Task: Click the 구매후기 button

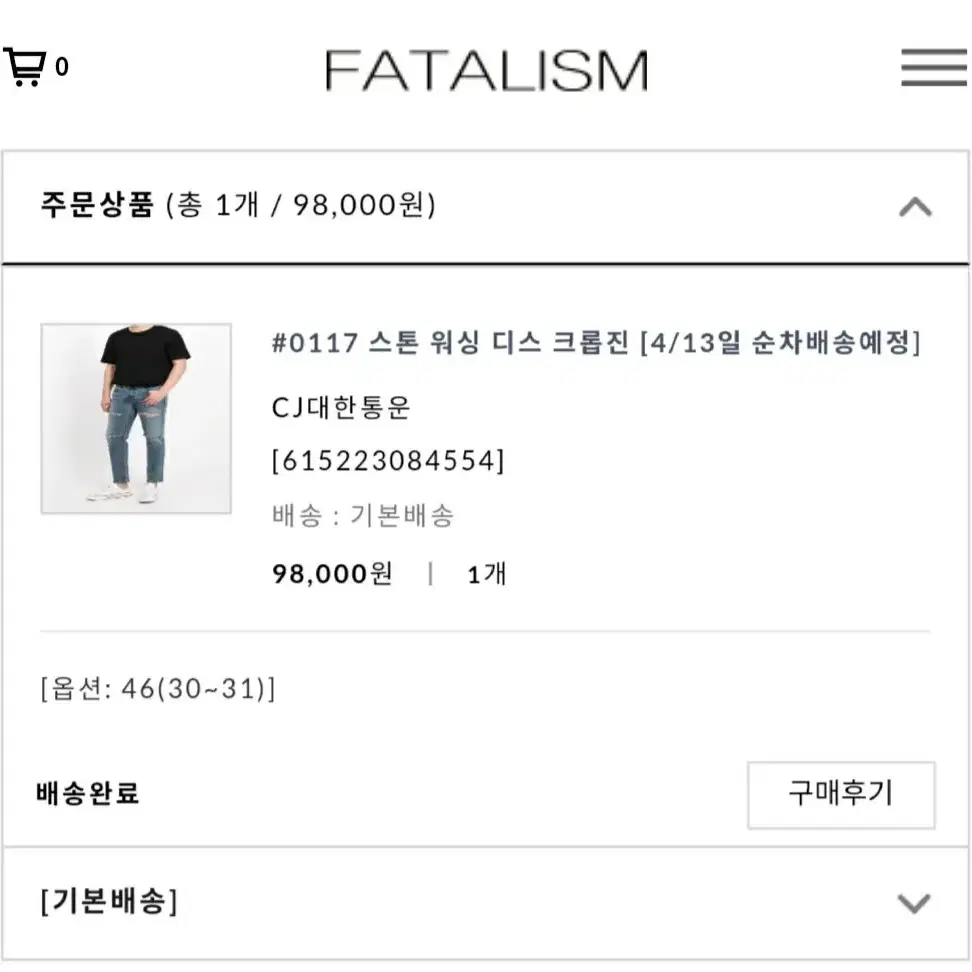Action: point(841,795)
